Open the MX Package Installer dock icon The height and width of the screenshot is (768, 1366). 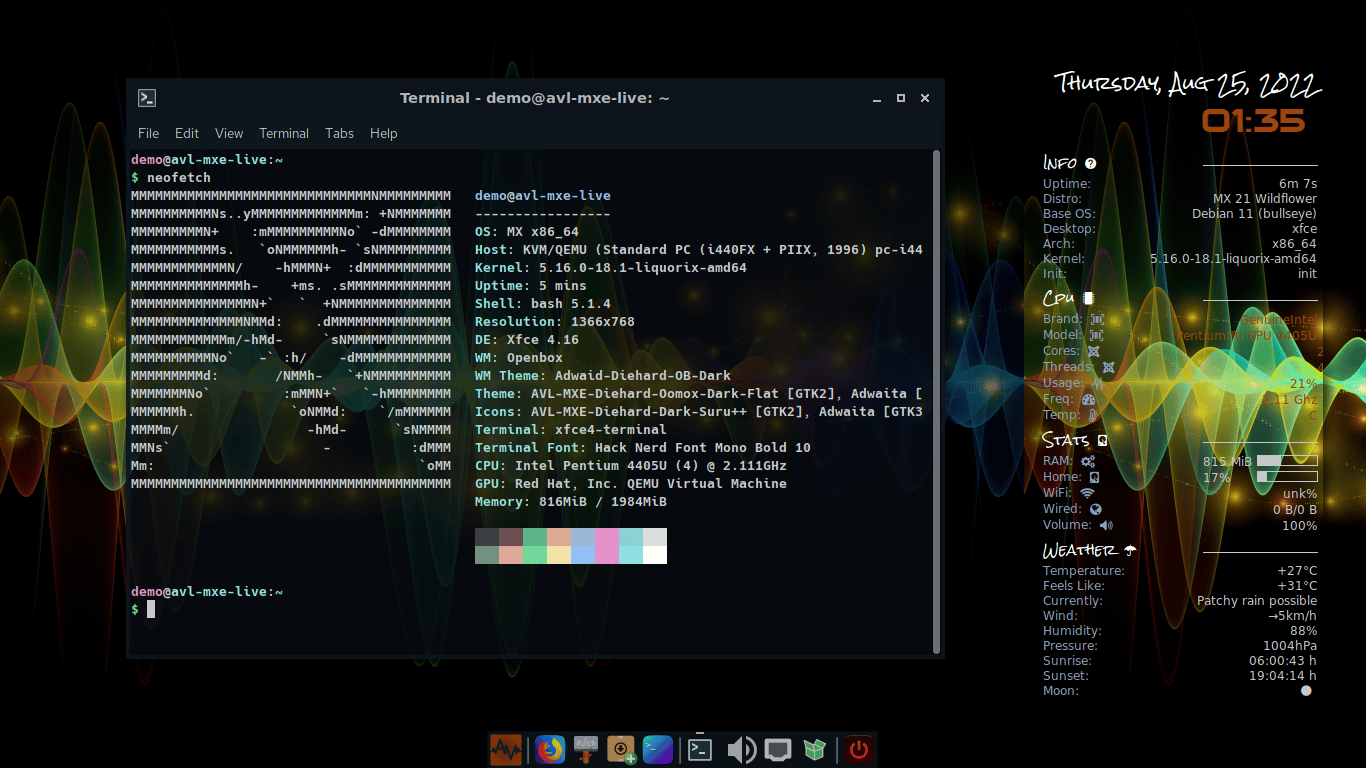pos(620,749)
